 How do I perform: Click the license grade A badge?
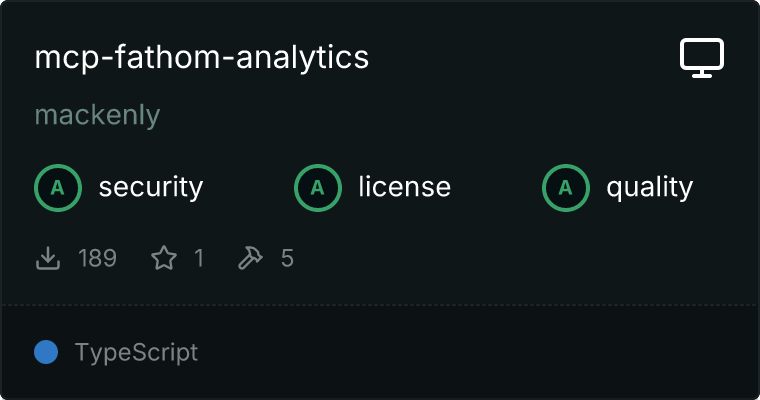coord(317,187)
